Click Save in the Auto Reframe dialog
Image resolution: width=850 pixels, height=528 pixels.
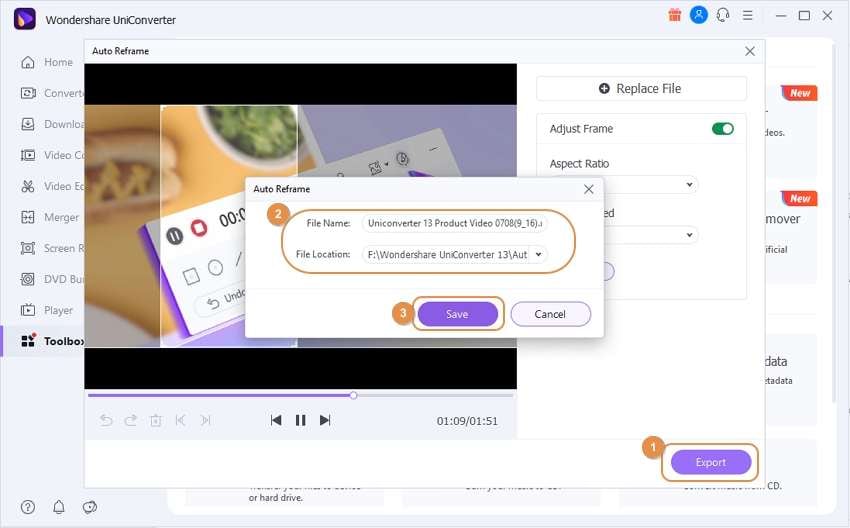458,314
